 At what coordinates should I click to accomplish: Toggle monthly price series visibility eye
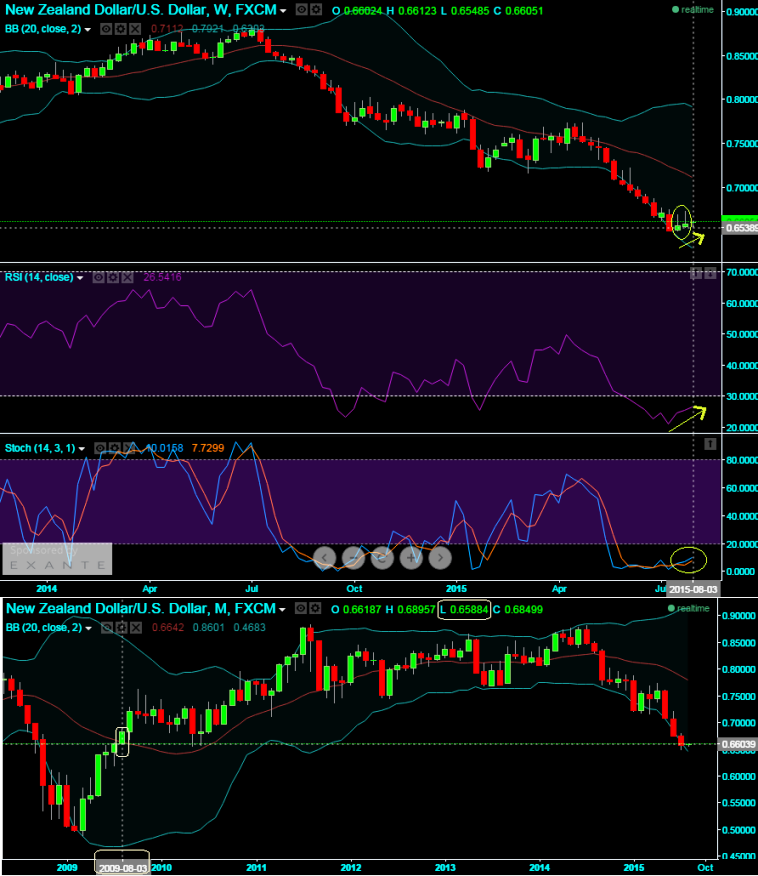tap(301, 608)
